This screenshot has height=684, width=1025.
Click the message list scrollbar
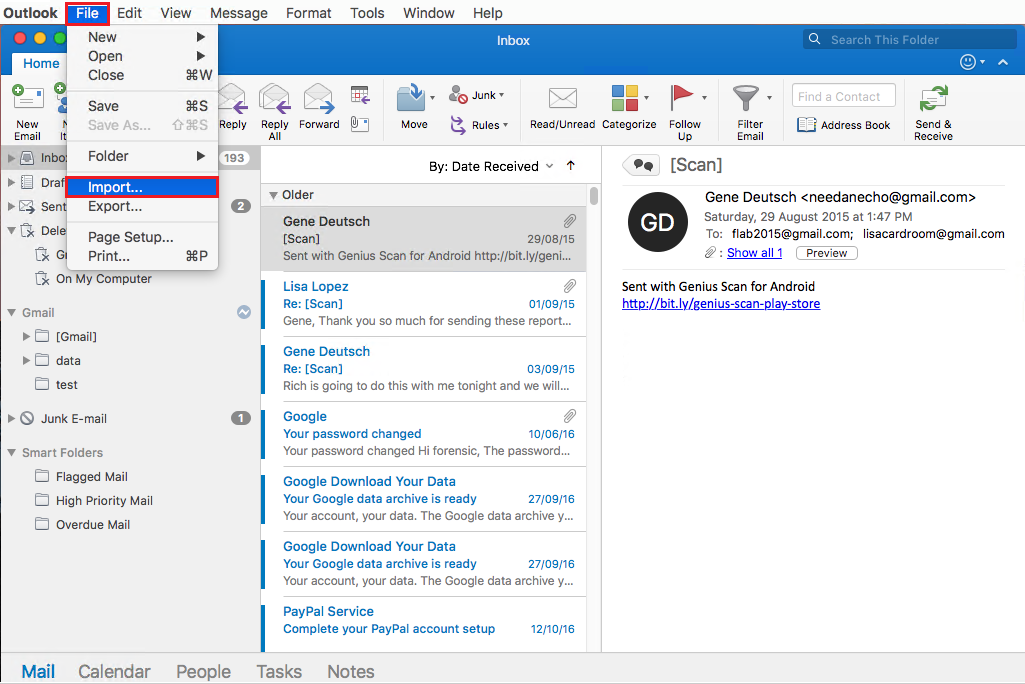pyautogui.click(x=594, y=196)
